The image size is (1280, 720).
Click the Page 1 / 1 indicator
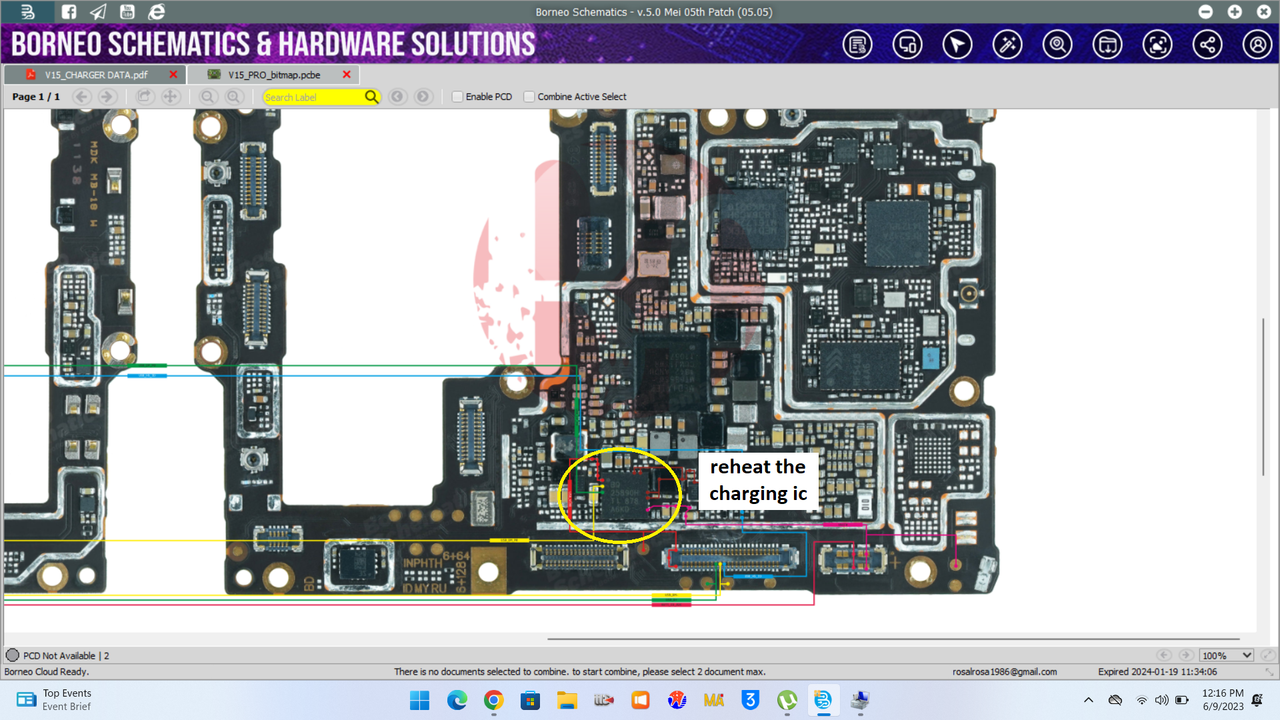pyautogui.click(x=36, y=97)
